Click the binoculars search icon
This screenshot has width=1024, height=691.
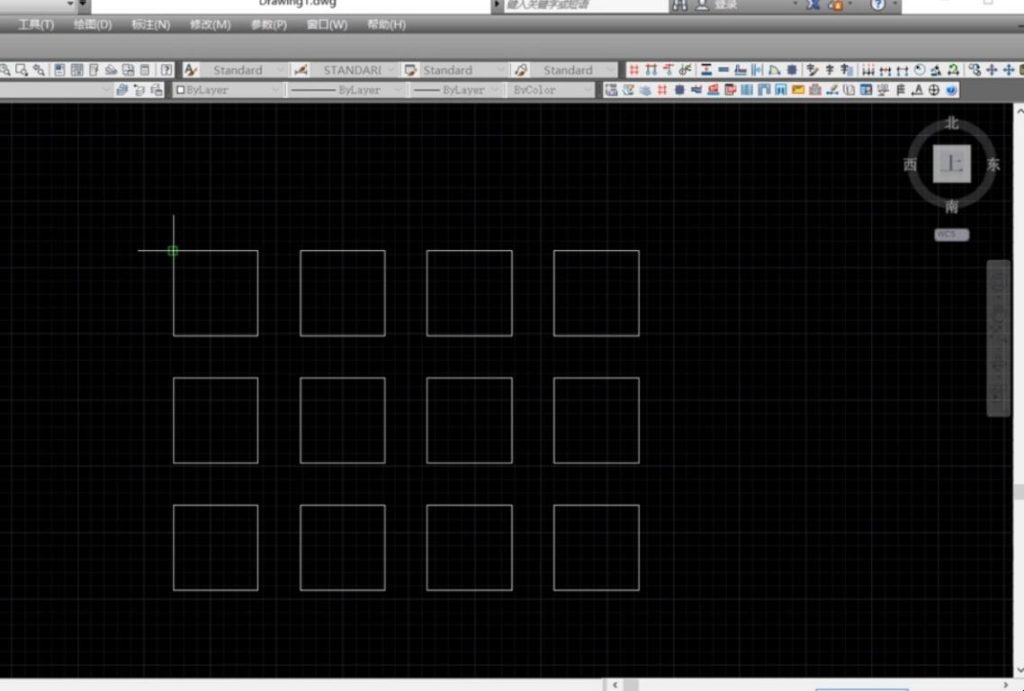[680, 5]
